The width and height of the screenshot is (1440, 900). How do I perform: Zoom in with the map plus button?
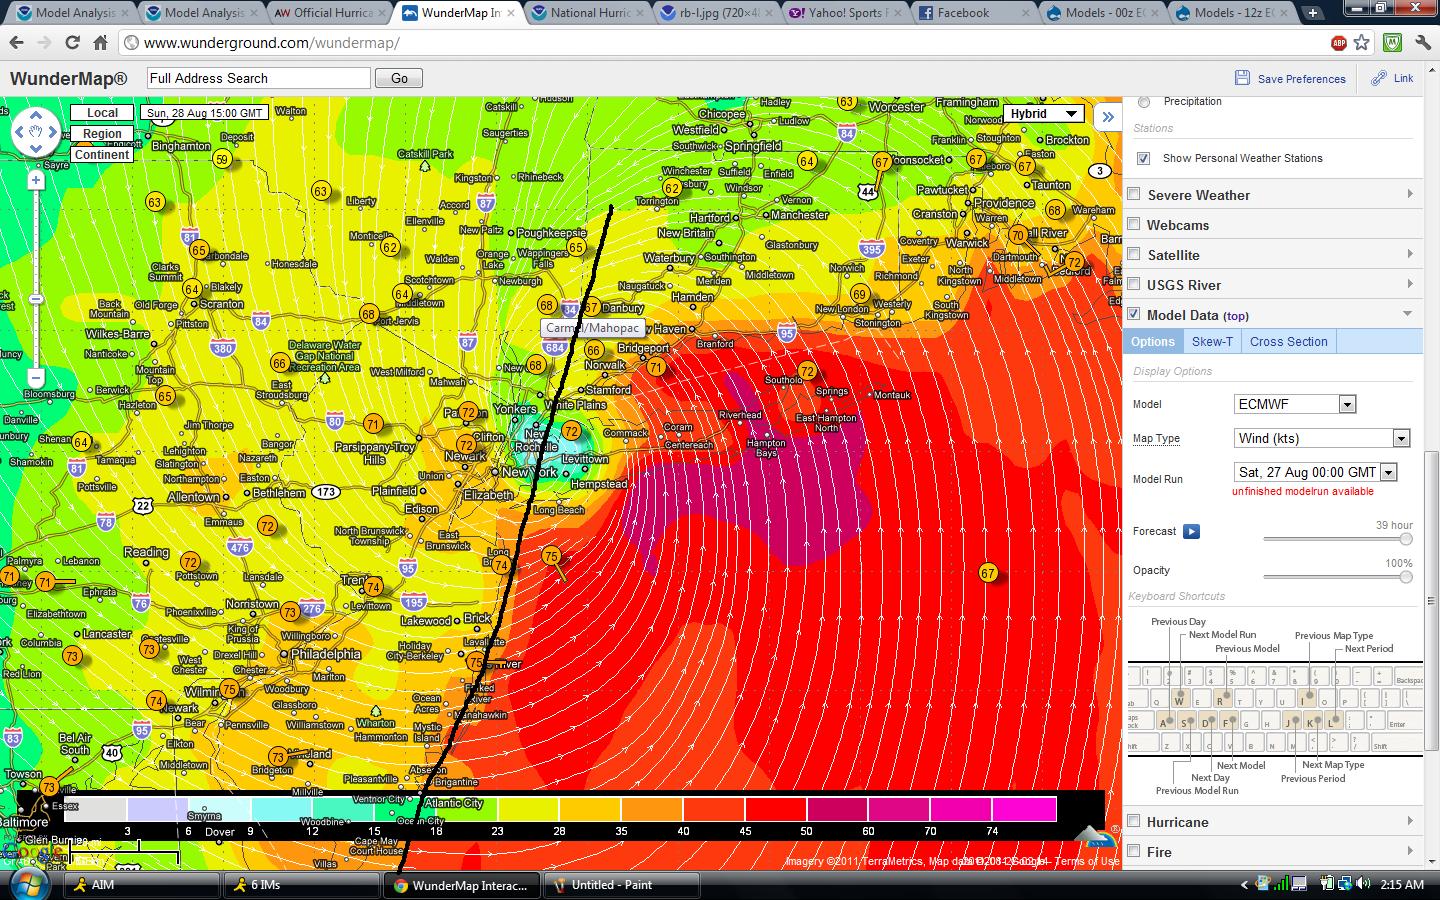(x=36, y=180)
